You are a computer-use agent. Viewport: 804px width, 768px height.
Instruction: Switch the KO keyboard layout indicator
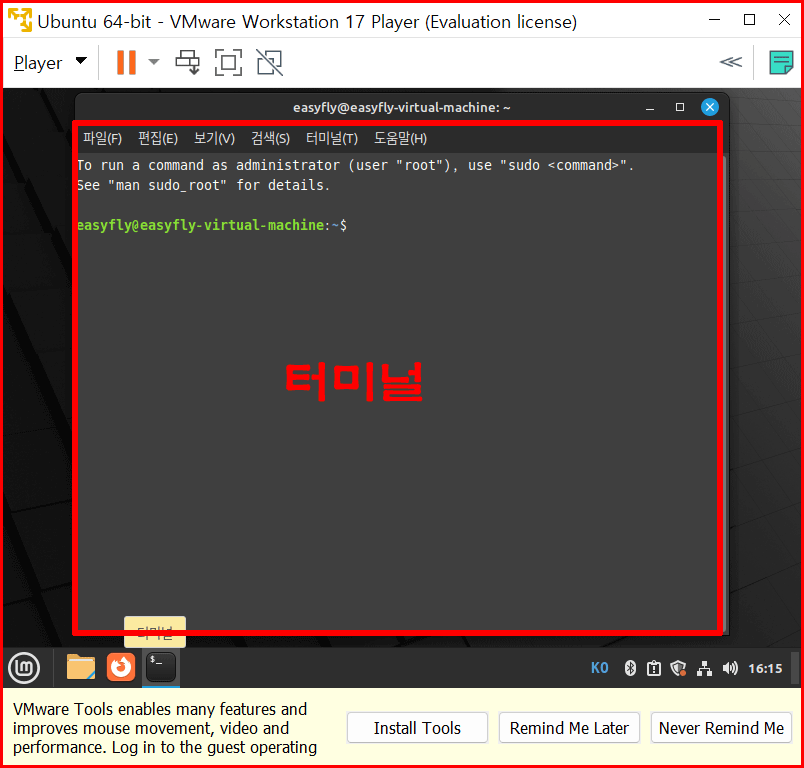[x=599, y=668]
